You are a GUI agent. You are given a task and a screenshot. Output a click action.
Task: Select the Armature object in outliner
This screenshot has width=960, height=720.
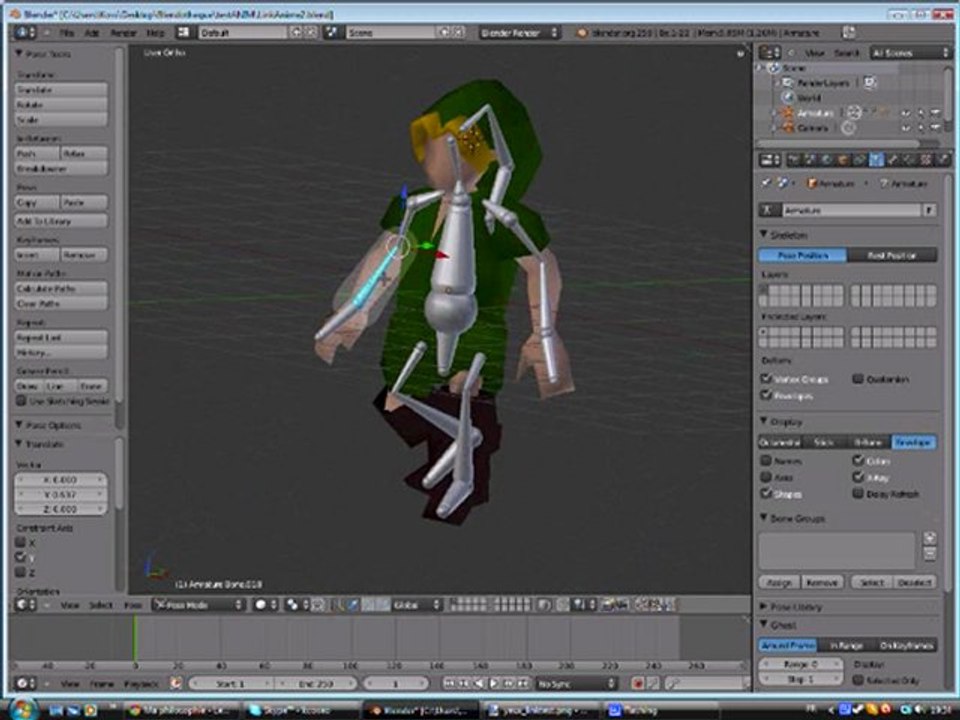tap(814, 113)
